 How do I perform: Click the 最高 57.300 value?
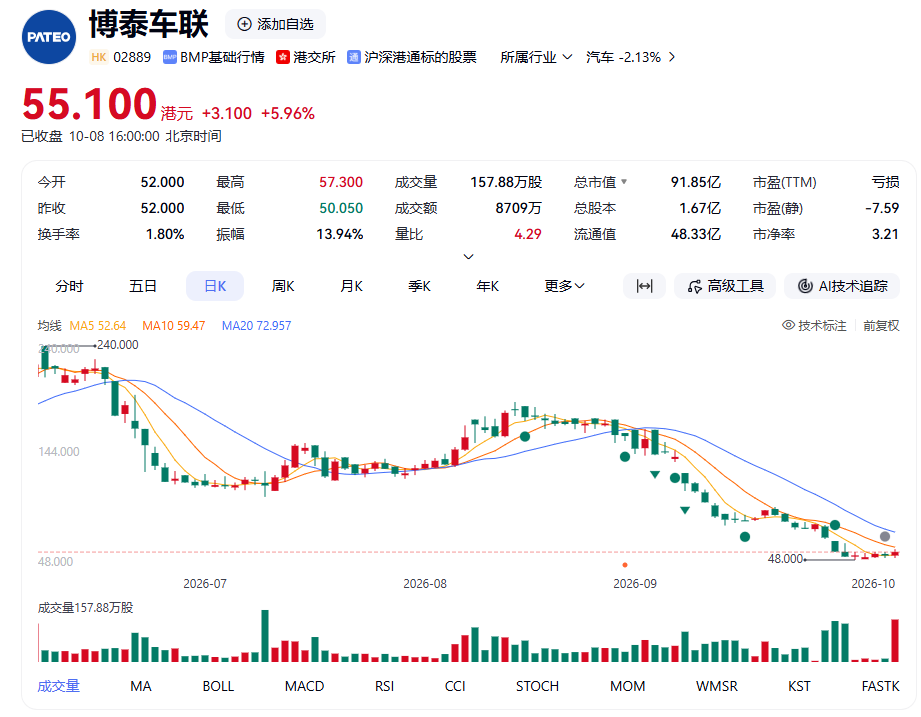(x=341, y=182)
